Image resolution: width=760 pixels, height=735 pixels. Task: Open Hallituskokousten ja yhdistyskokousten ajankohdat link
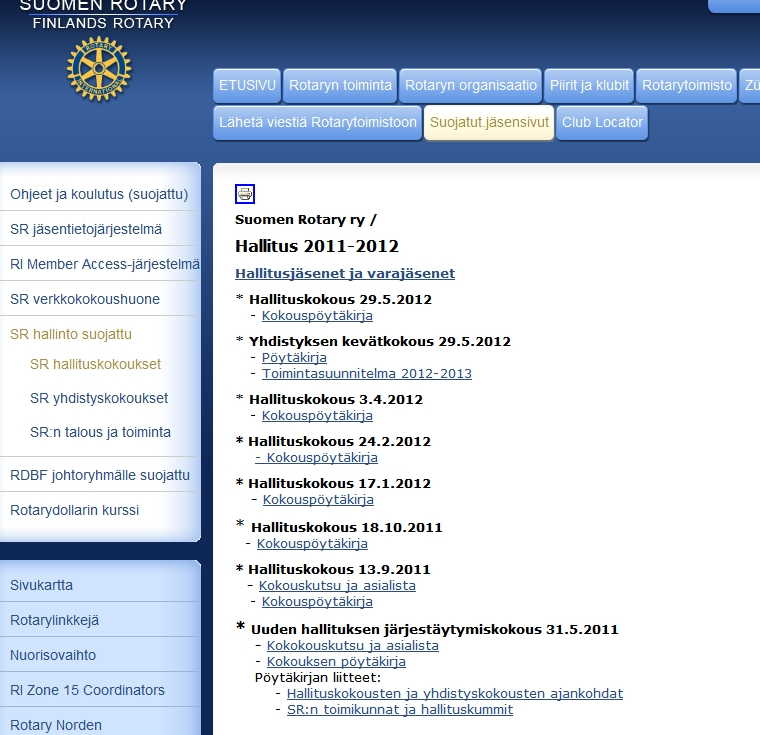455,694
